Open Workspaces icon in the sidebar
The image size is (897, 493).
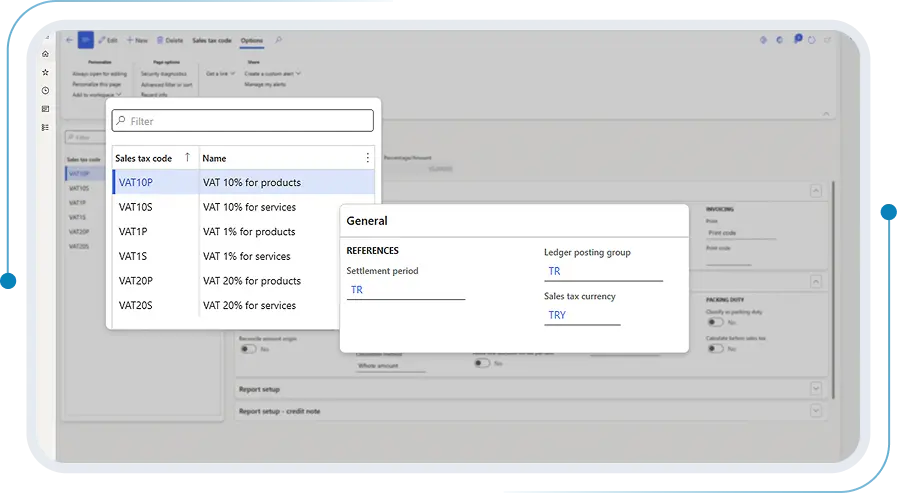[x=45, y=109]
